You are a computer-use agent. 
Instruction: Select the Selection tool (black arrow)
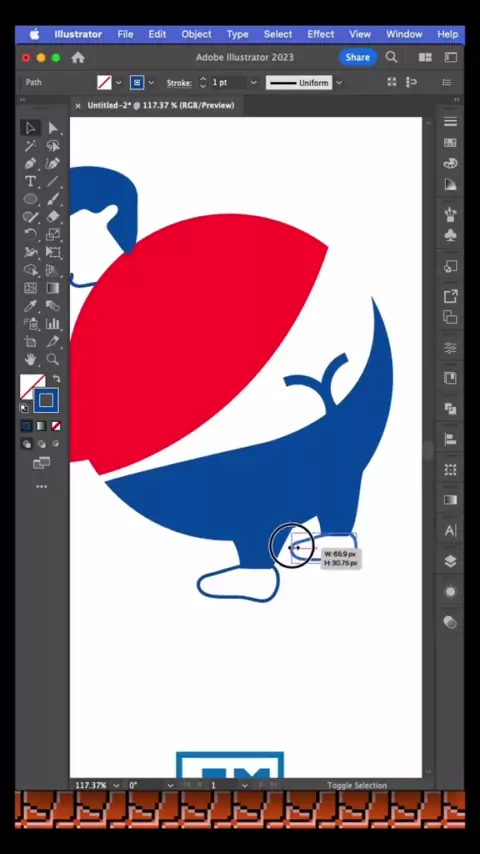click(x=31, y=128)
